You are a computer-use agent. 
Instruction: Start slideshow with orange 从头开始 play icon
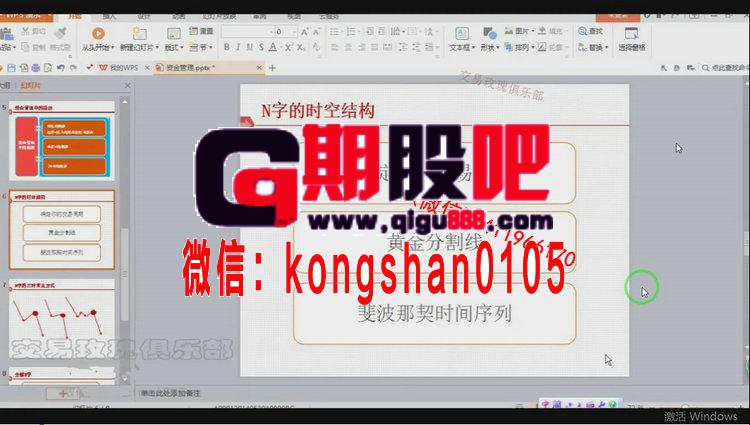tap(98, 33)
